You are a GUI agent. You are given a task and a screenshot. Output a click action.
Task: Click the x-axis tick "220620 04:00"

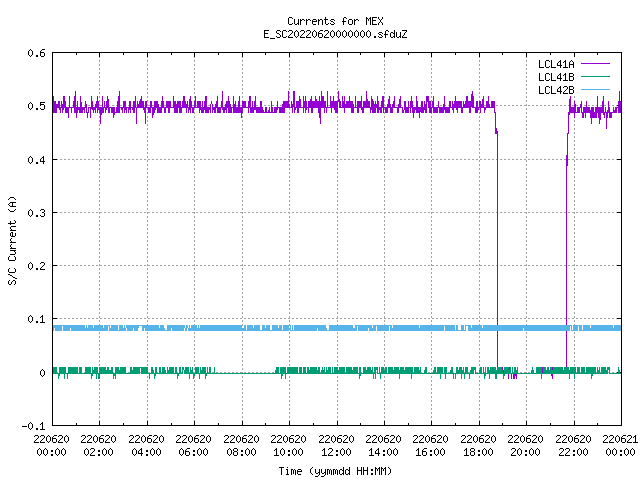[x=146, y=446]
